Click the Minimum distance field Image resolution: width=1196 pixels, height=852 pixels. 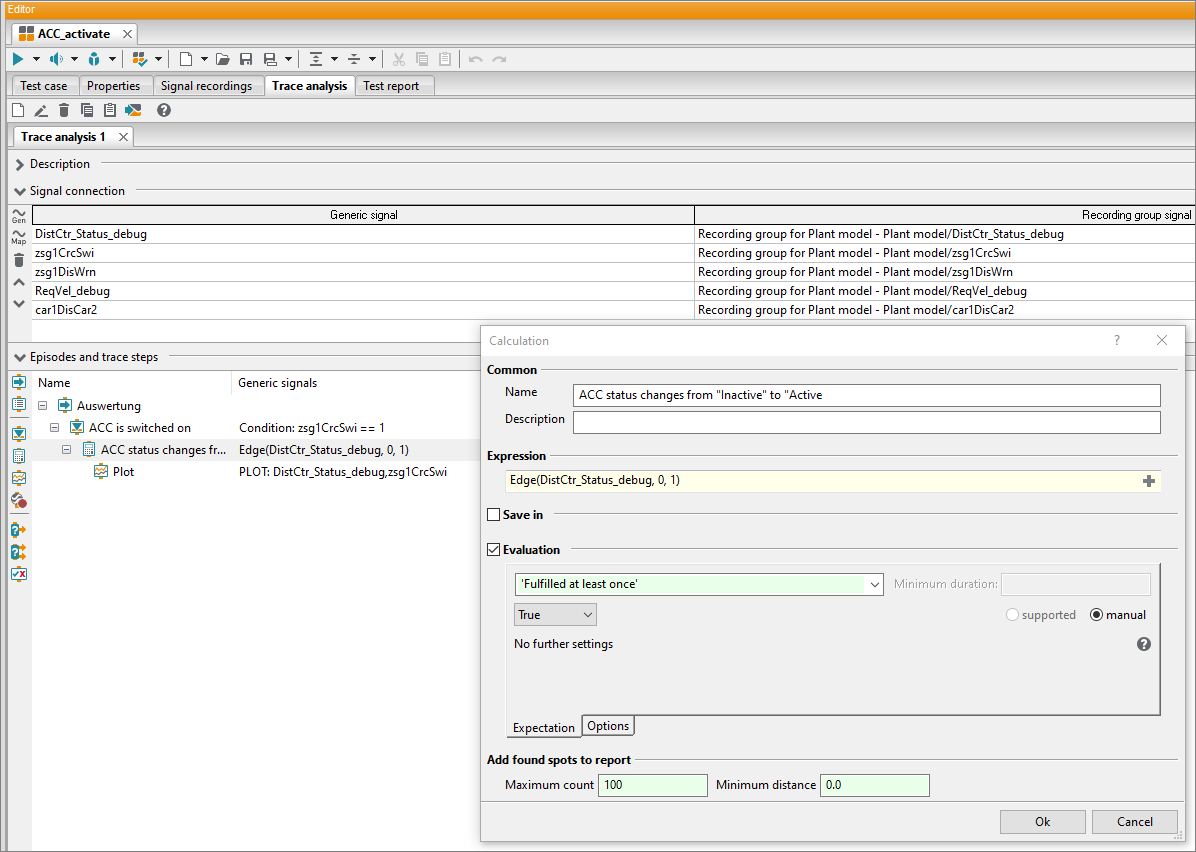[x=875, y=785]
